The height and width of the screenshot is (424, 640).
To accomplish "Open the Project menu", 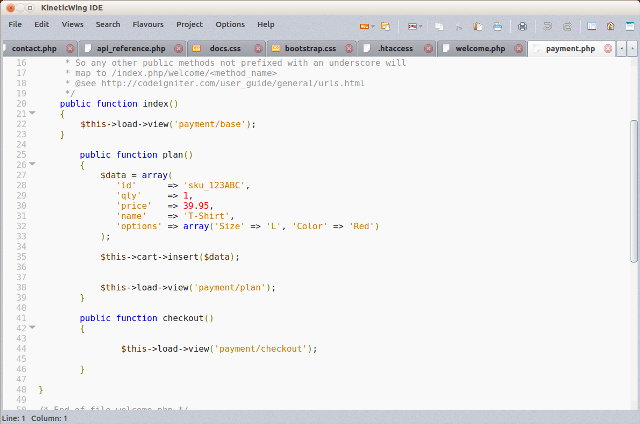I will pos(189,24).
